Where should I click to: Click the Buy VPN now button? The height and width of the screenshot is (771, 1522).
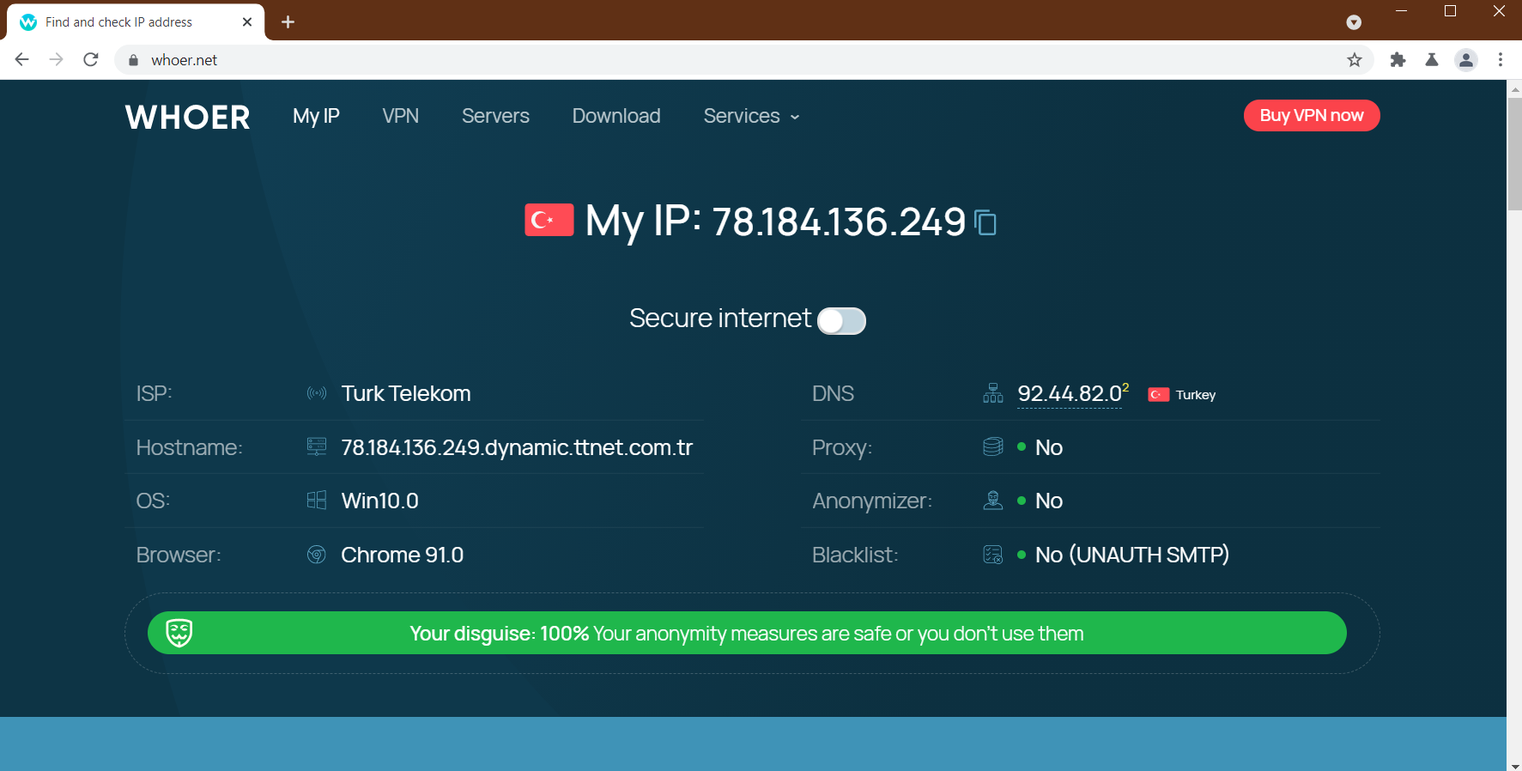(1311, 115)
